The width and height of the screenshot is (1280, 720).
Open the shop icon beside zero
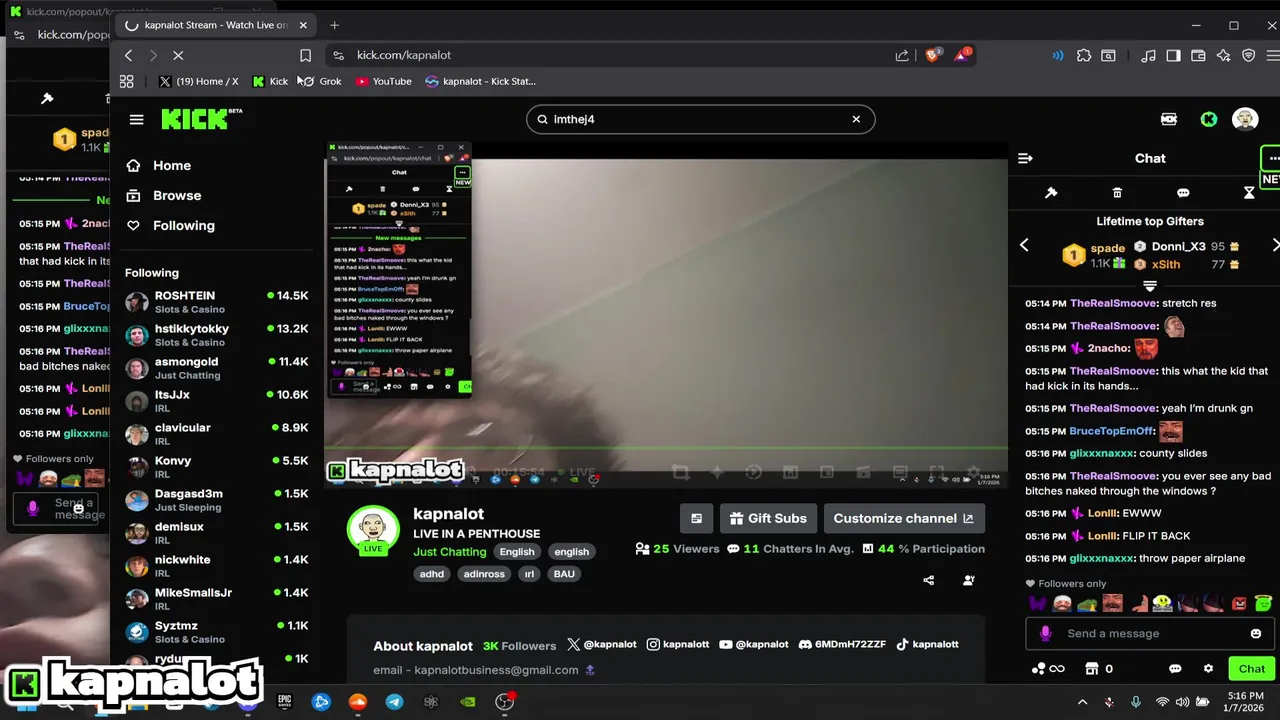pyautogui.click(x=1092, y=669)
